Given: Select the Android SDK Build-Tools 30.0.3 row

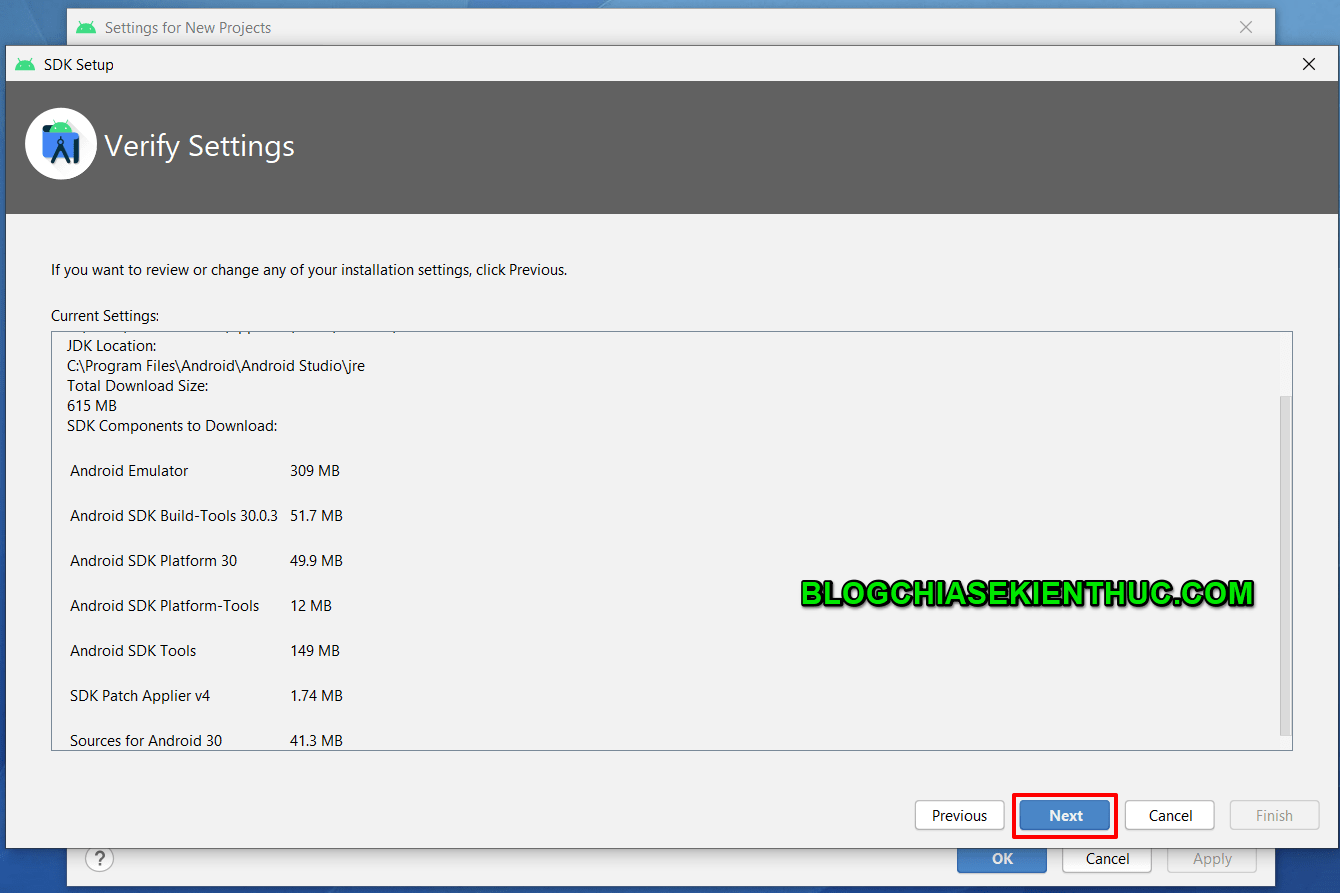Looking at the screenshot, I should (206, 515).
